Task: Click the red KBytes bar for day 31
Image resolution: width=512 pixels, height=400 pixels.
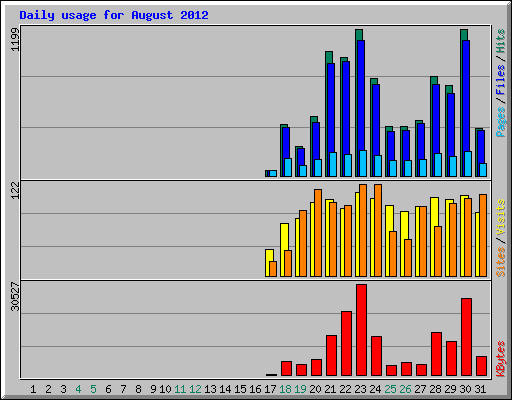Action: click(x=481, y=366)
